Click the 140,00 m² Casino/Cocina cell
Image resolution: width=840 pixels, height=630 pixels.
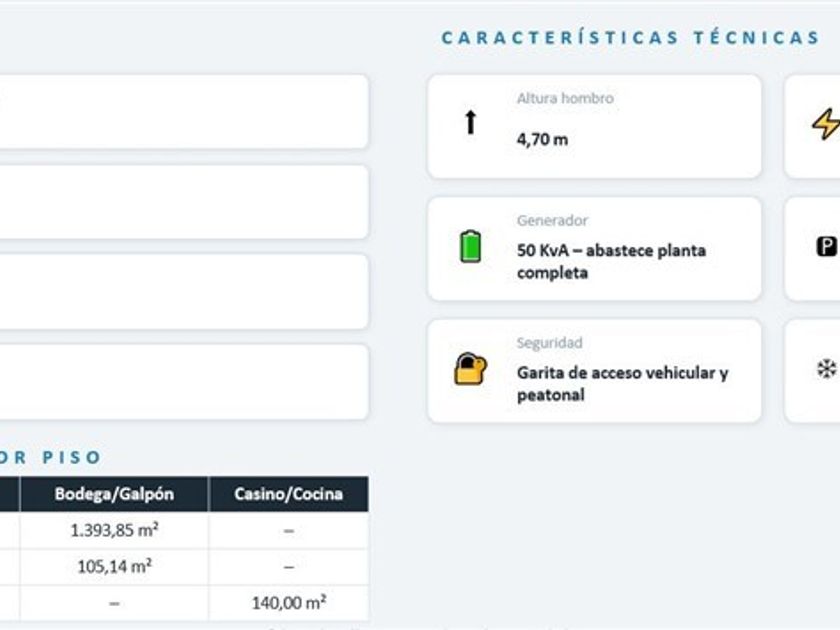tap(289, 603)
